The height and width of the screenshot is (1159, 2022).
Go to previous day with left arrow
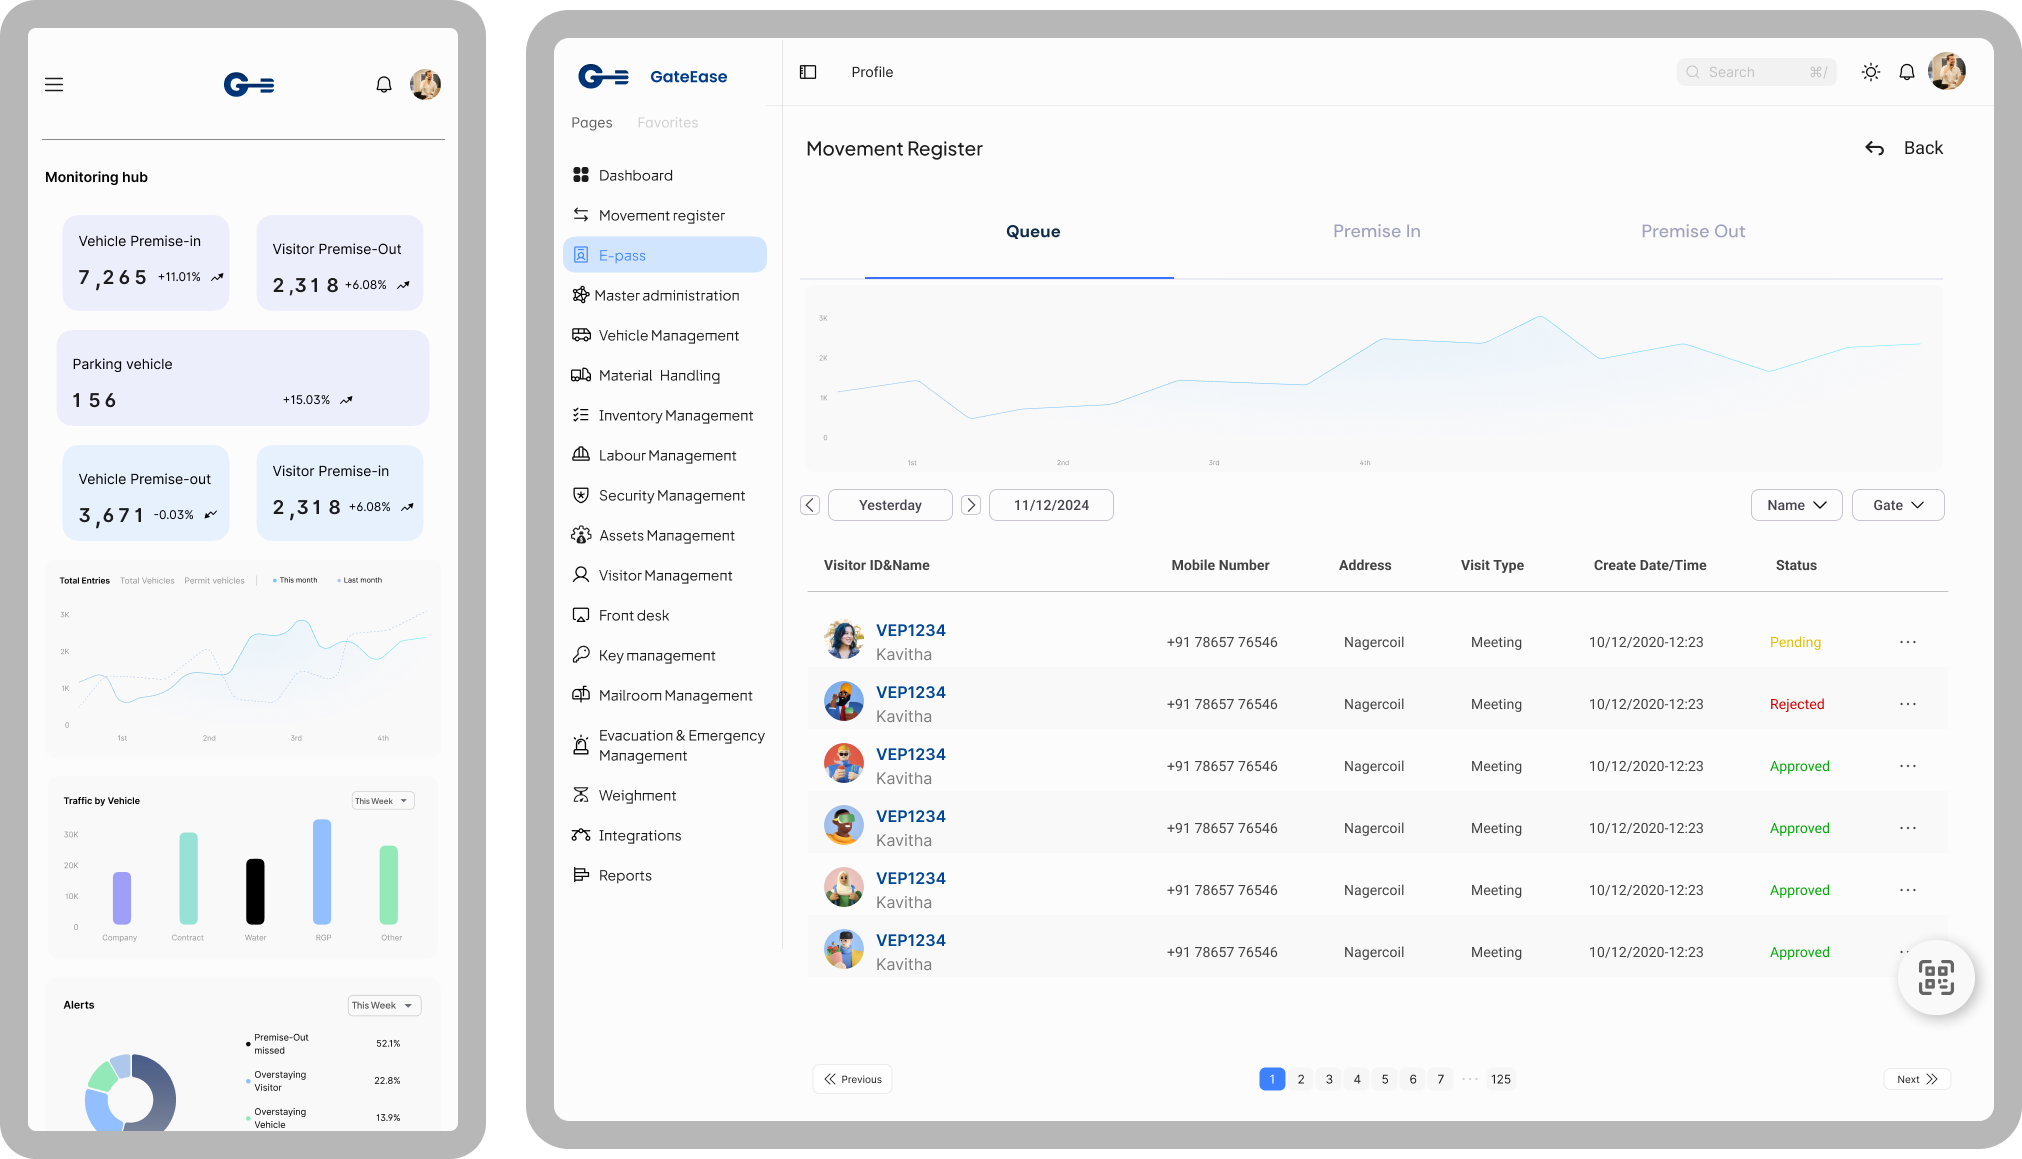pos(810,505)
